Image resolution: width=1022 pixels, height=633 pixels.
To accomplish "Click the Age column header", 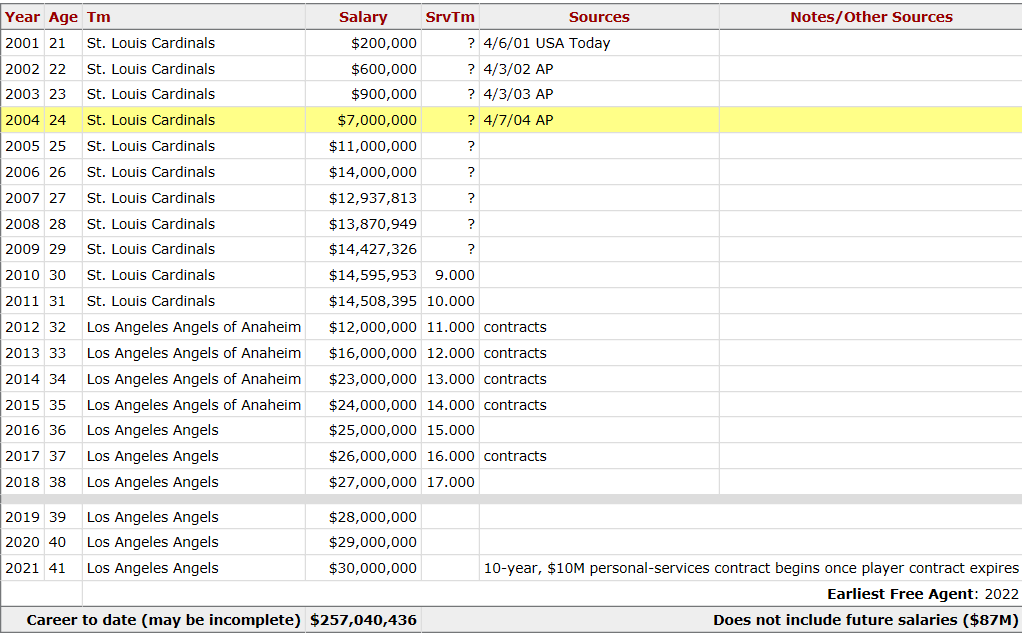I will point(63,17).
